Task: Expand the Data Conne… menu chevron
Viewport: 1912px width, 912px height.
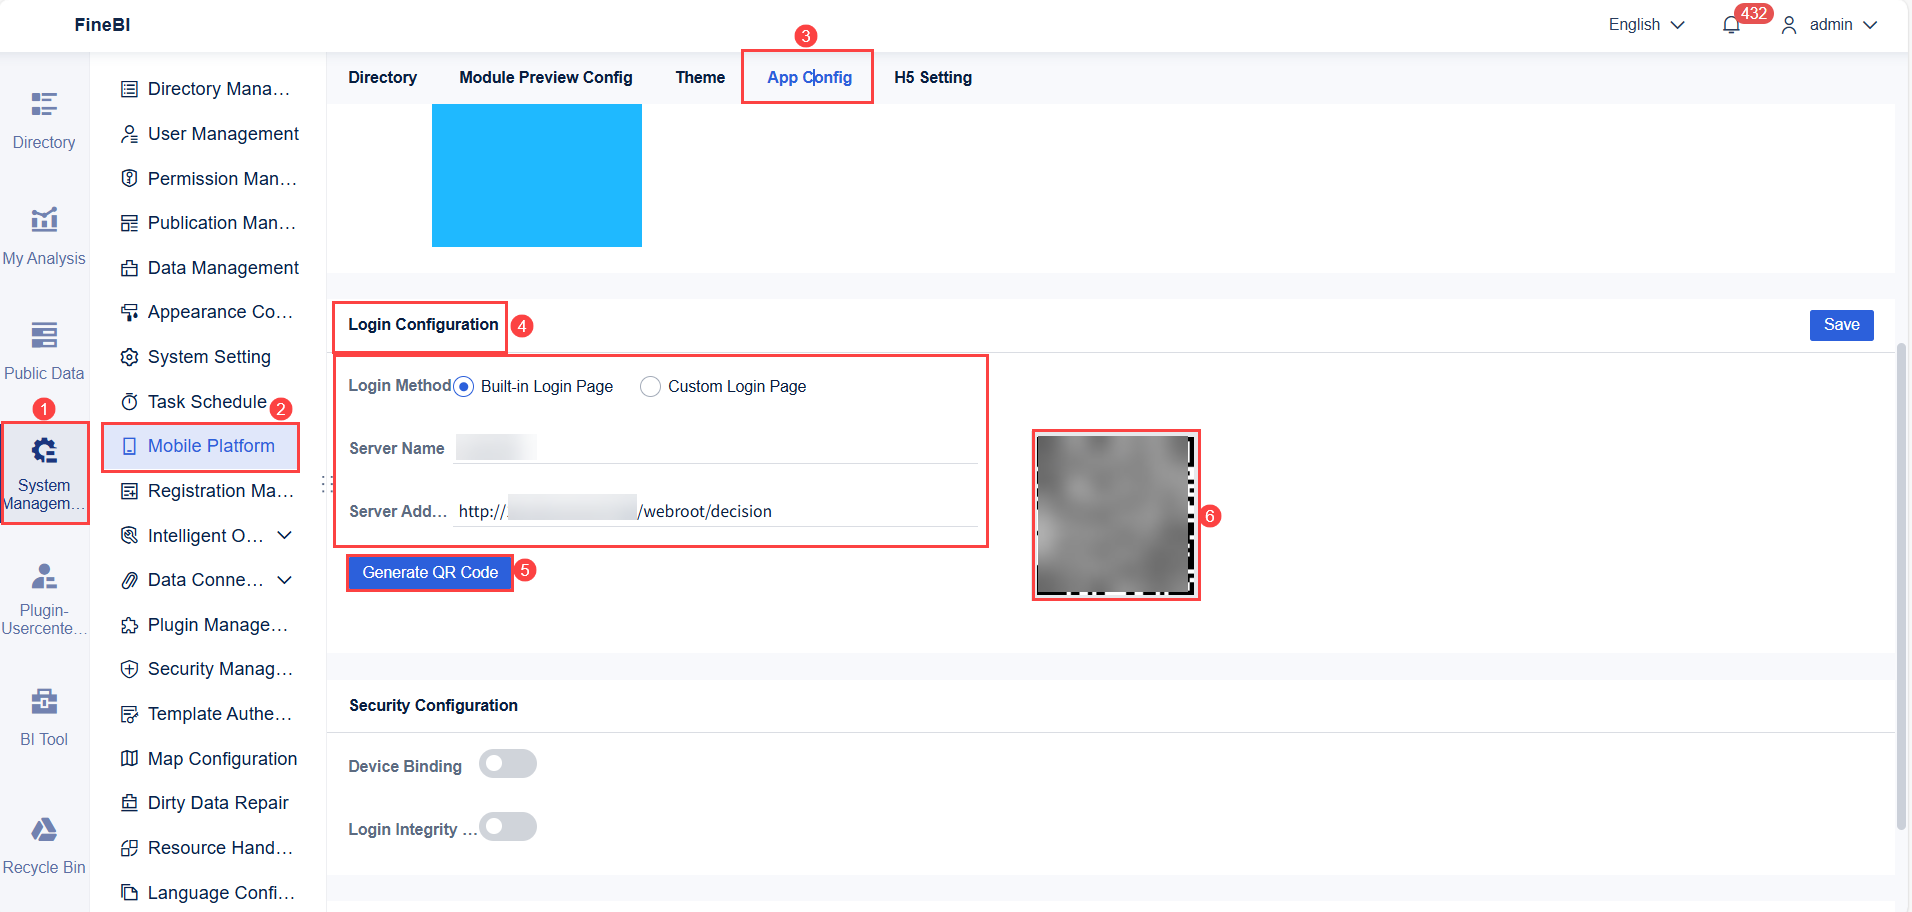Action: (285, 580)
